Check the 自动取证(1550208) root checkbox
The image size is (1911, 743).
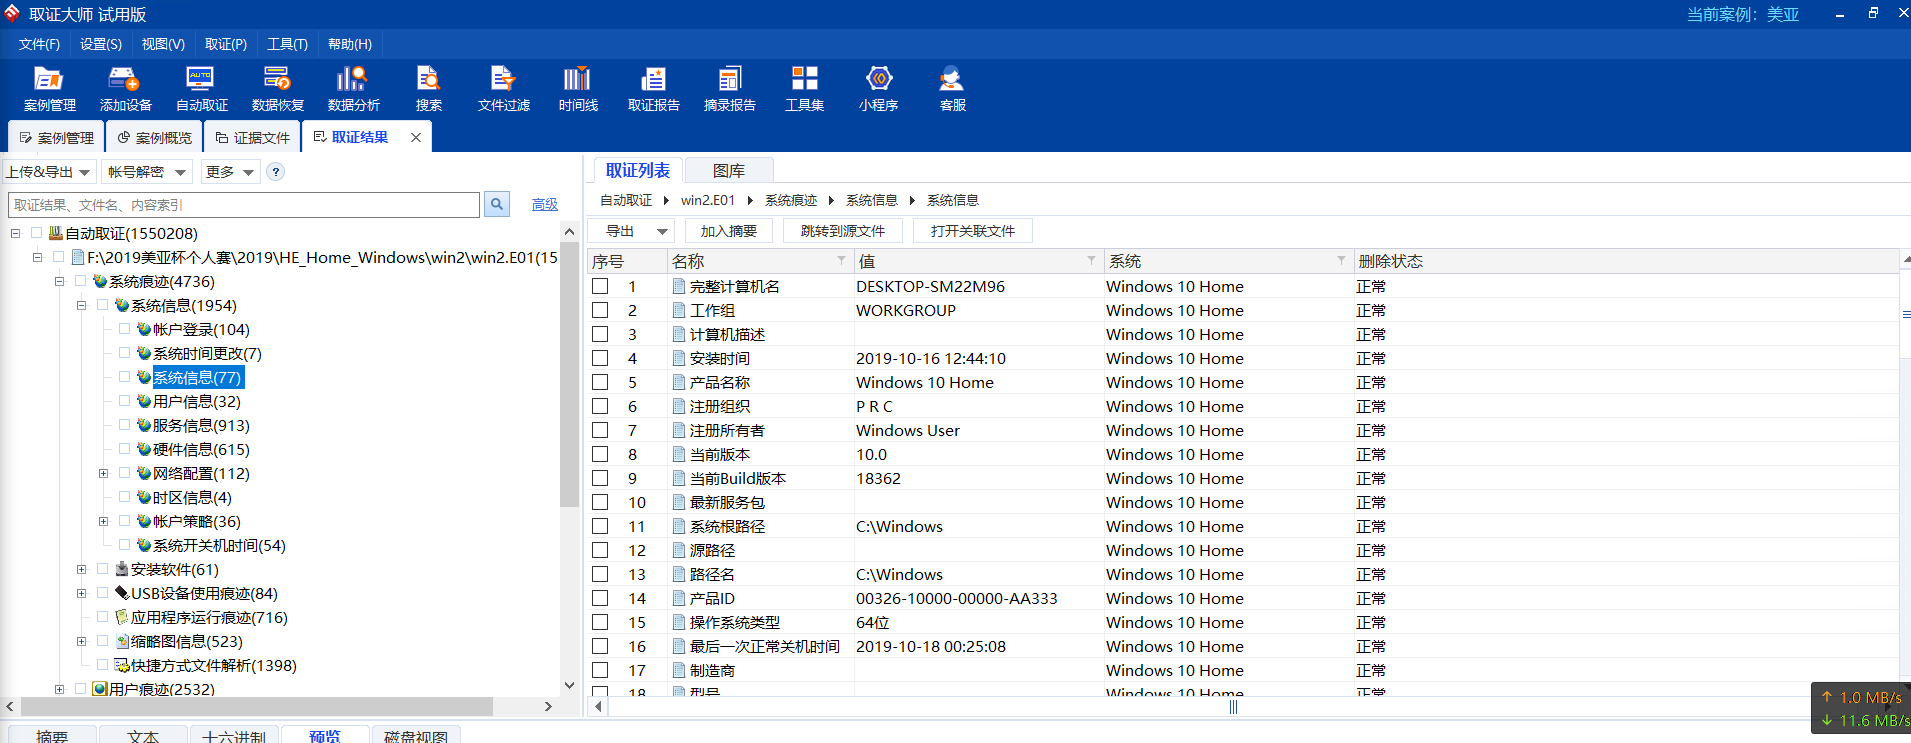(x=36, y=232)
